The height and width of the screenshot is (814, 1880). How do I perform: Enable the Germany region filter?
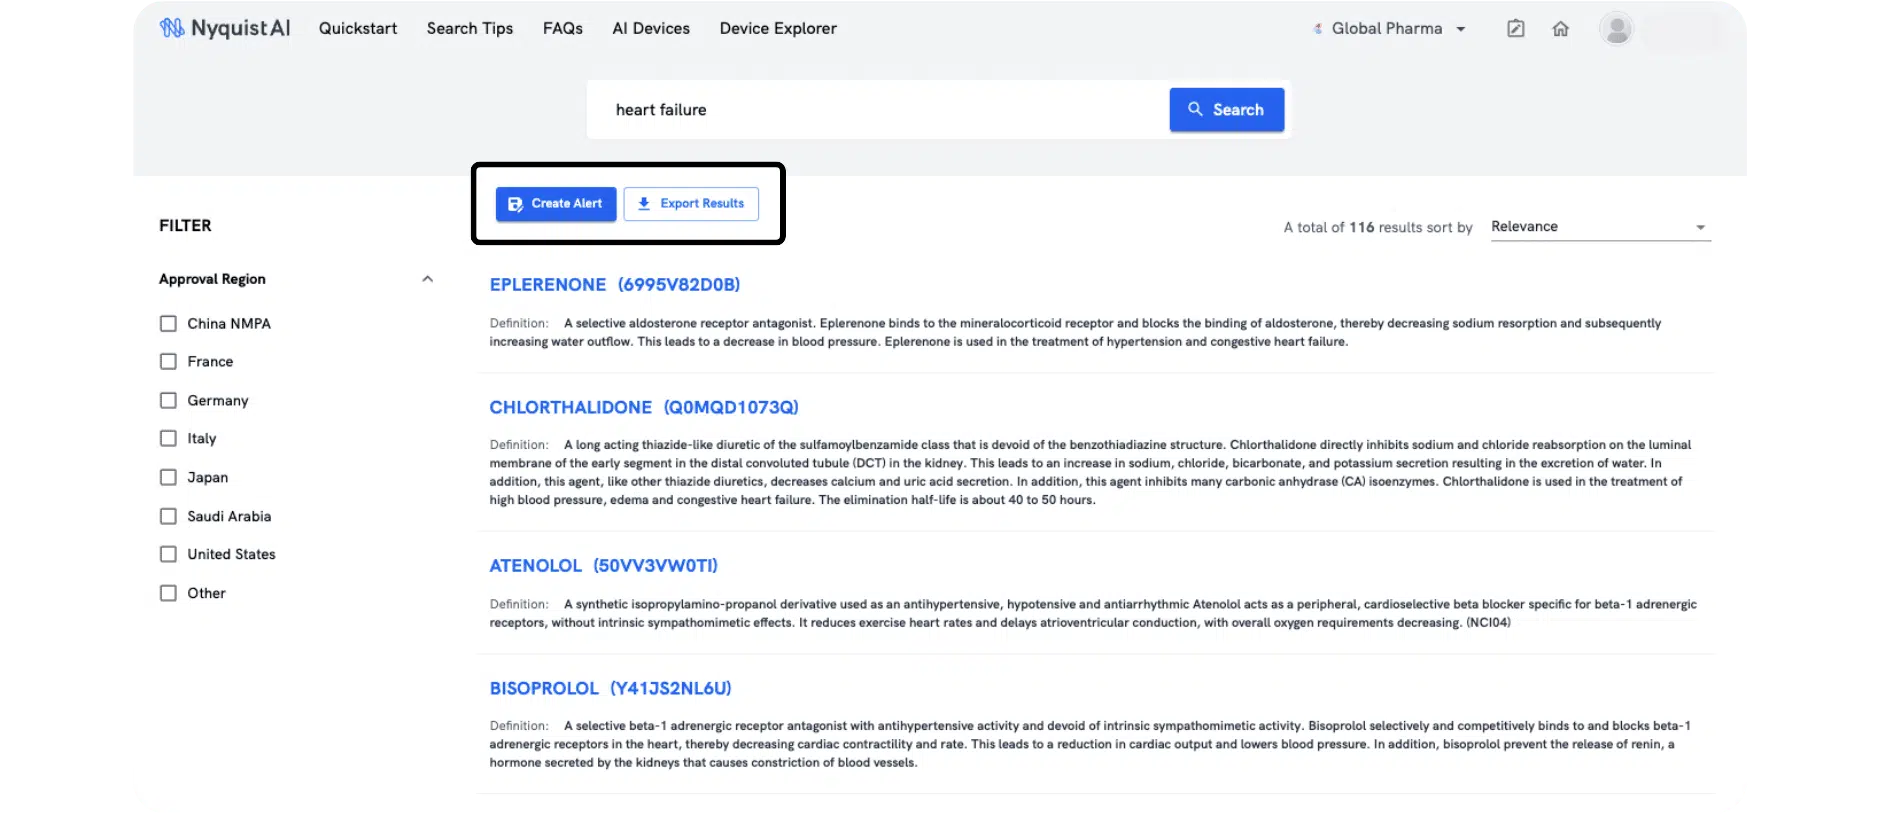(x=168, y=401)
